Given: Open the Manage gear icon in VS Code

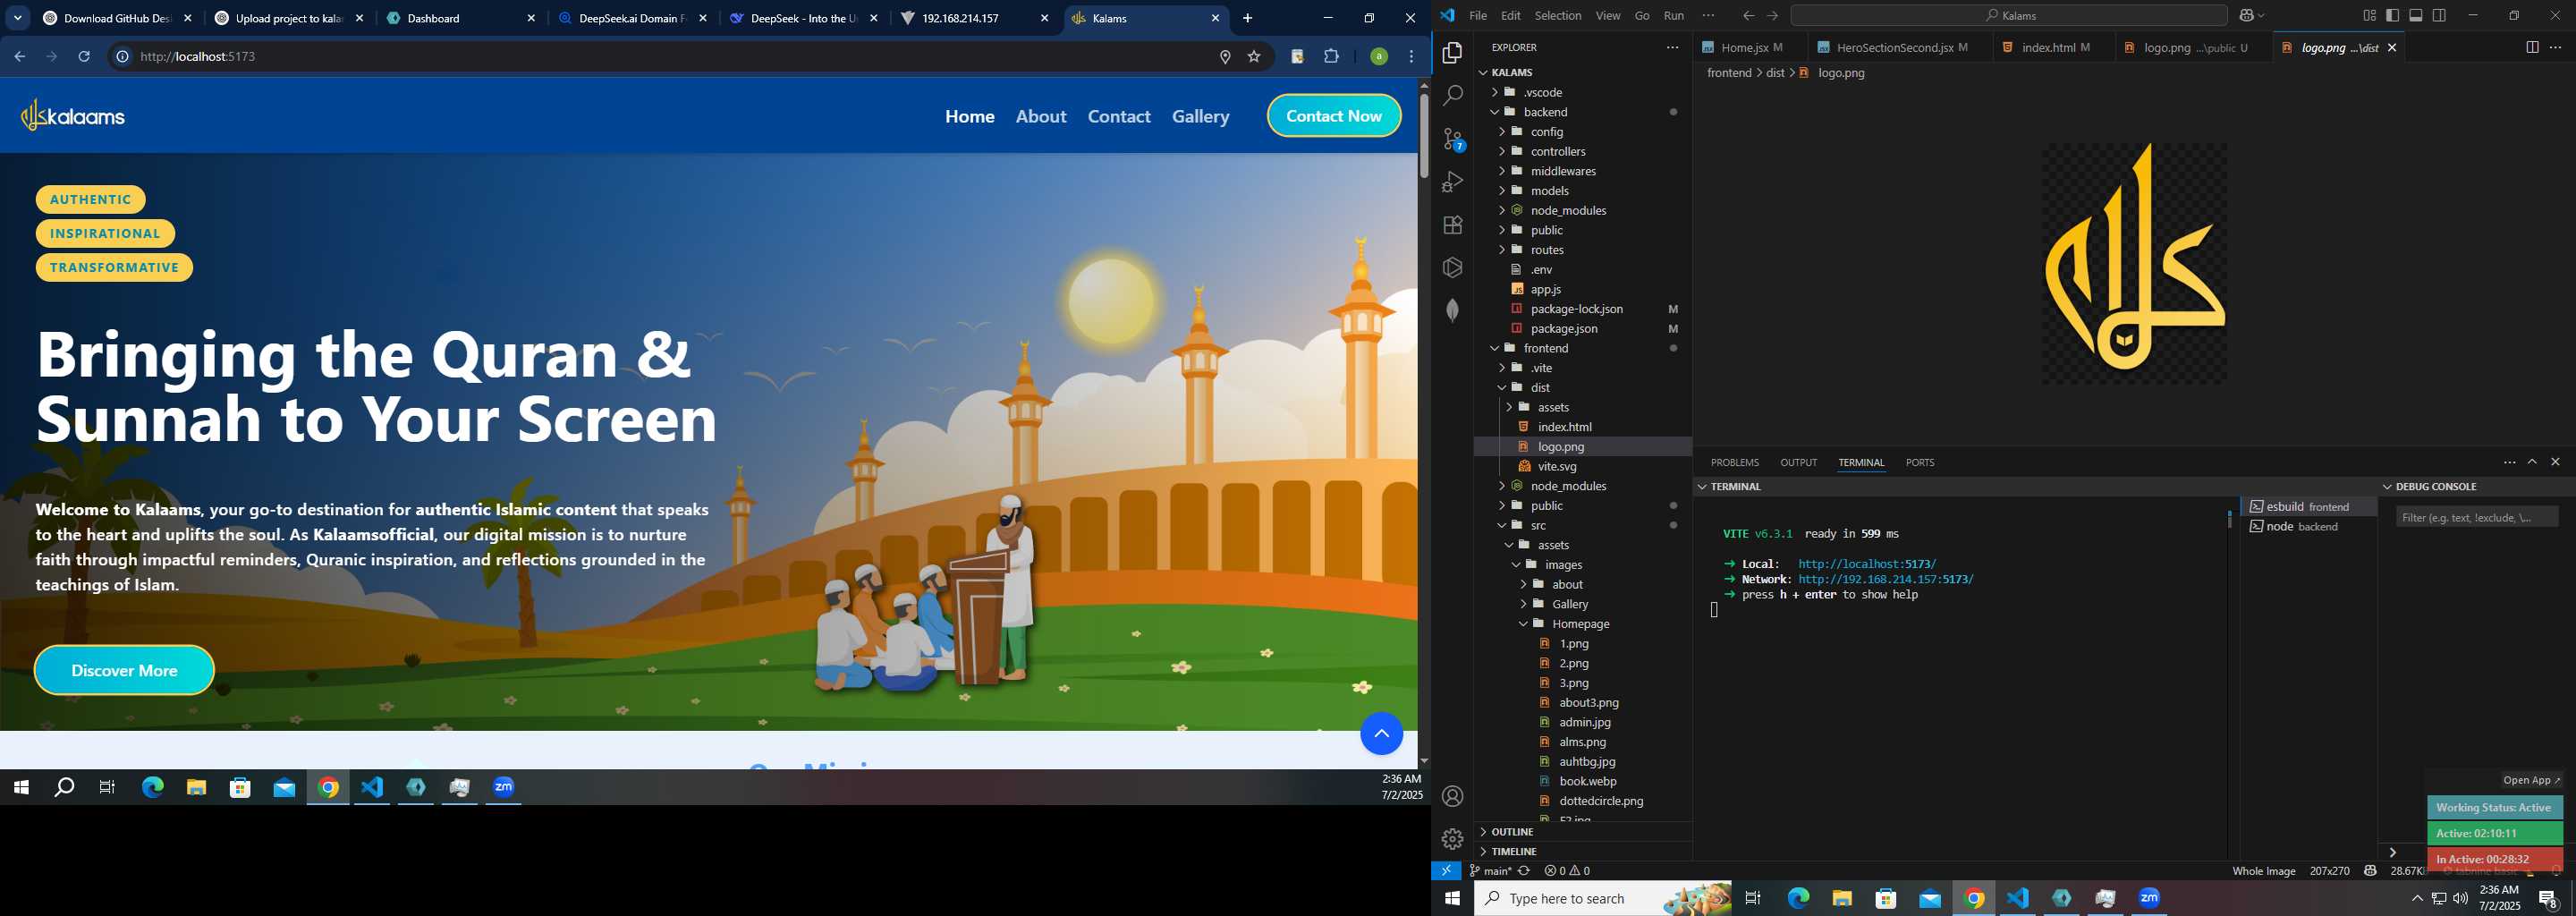Looking at the screenshot, I should coord(1453,839).
